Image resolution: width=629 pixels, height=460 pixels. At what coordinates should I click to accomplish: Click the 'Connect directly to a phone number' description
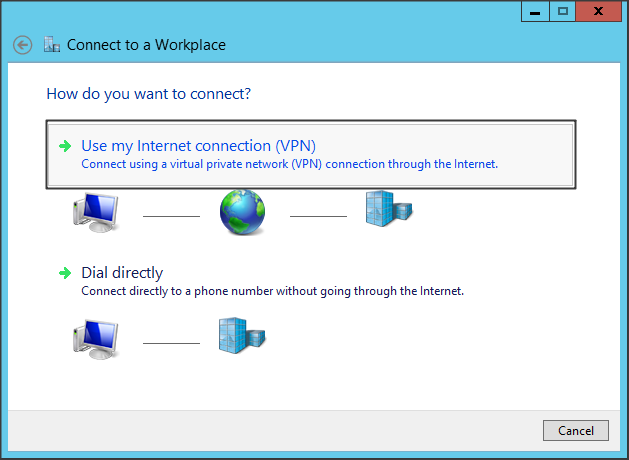[272, 291]
